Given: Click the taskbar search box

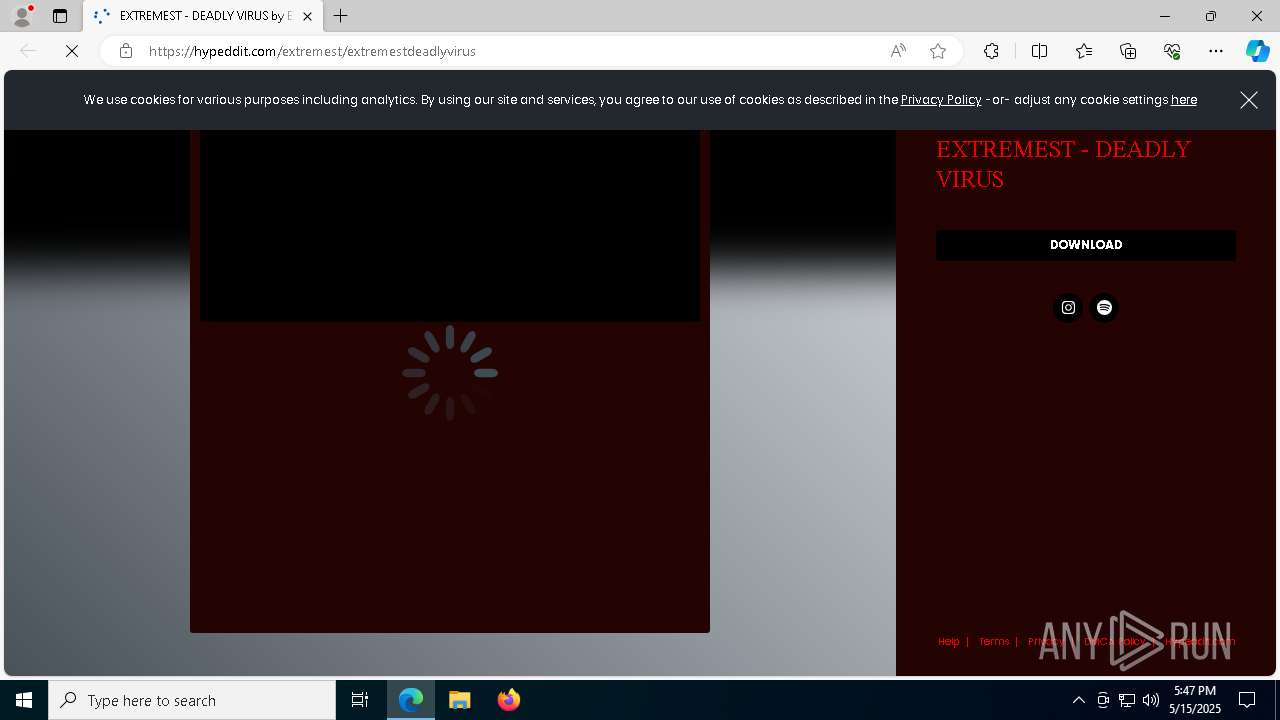Looking at the screenshot, I should point(192,700).
